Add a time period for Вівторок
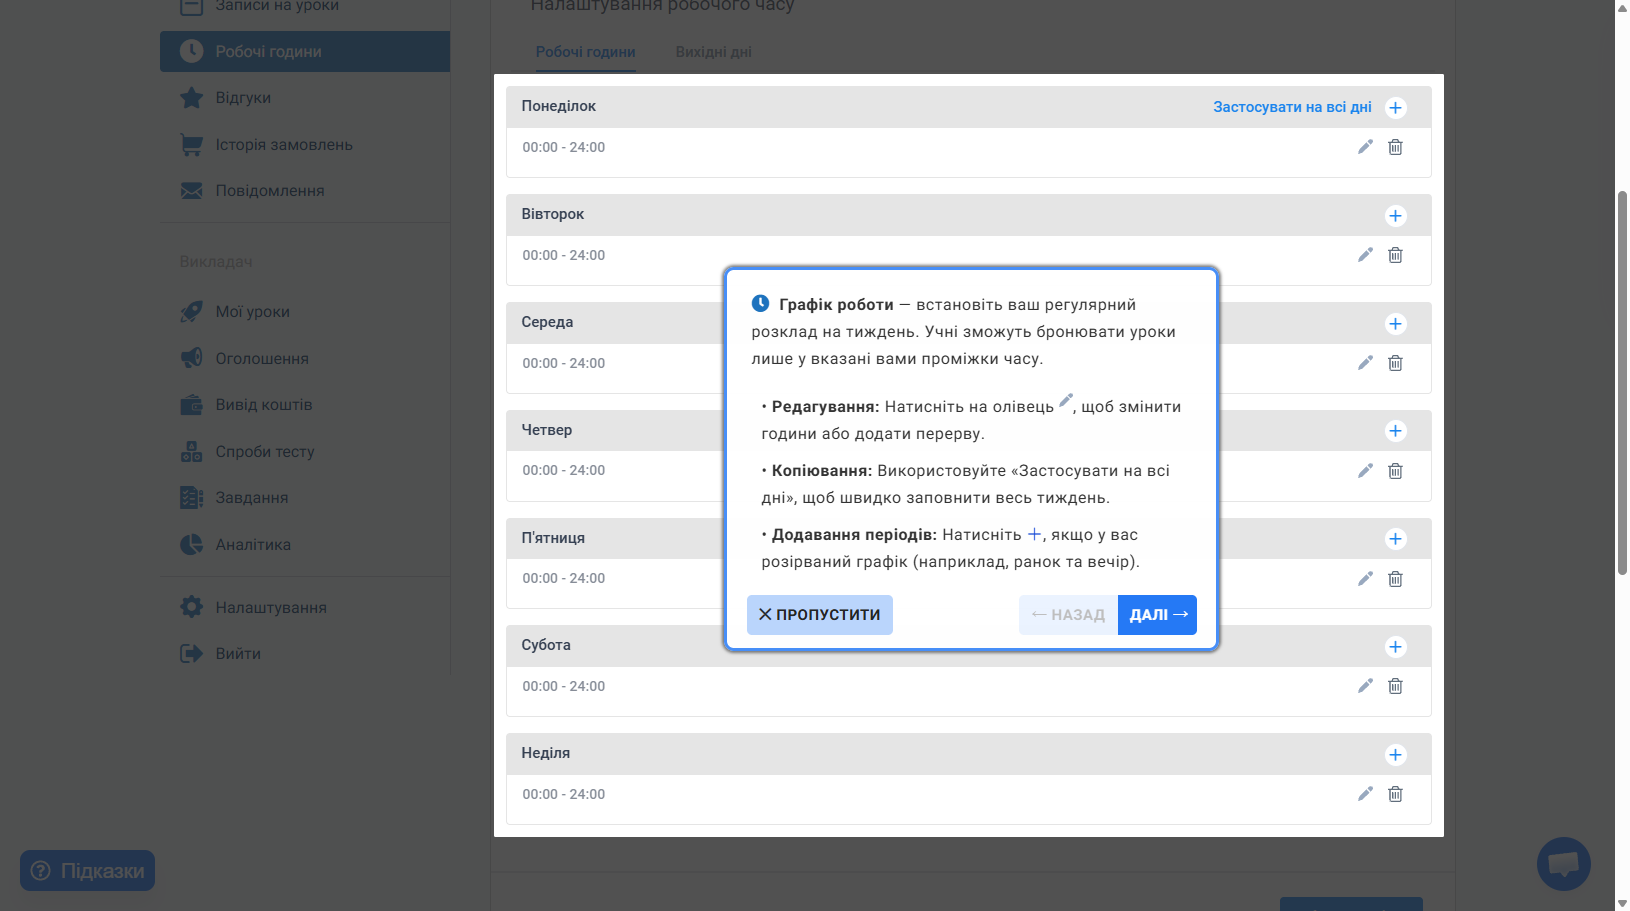This screenshot has height=911, width=1630. 1395,216
